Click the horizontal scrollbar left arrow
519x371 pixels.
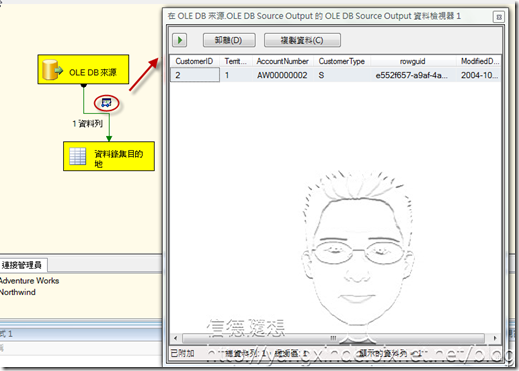(175, 338)
